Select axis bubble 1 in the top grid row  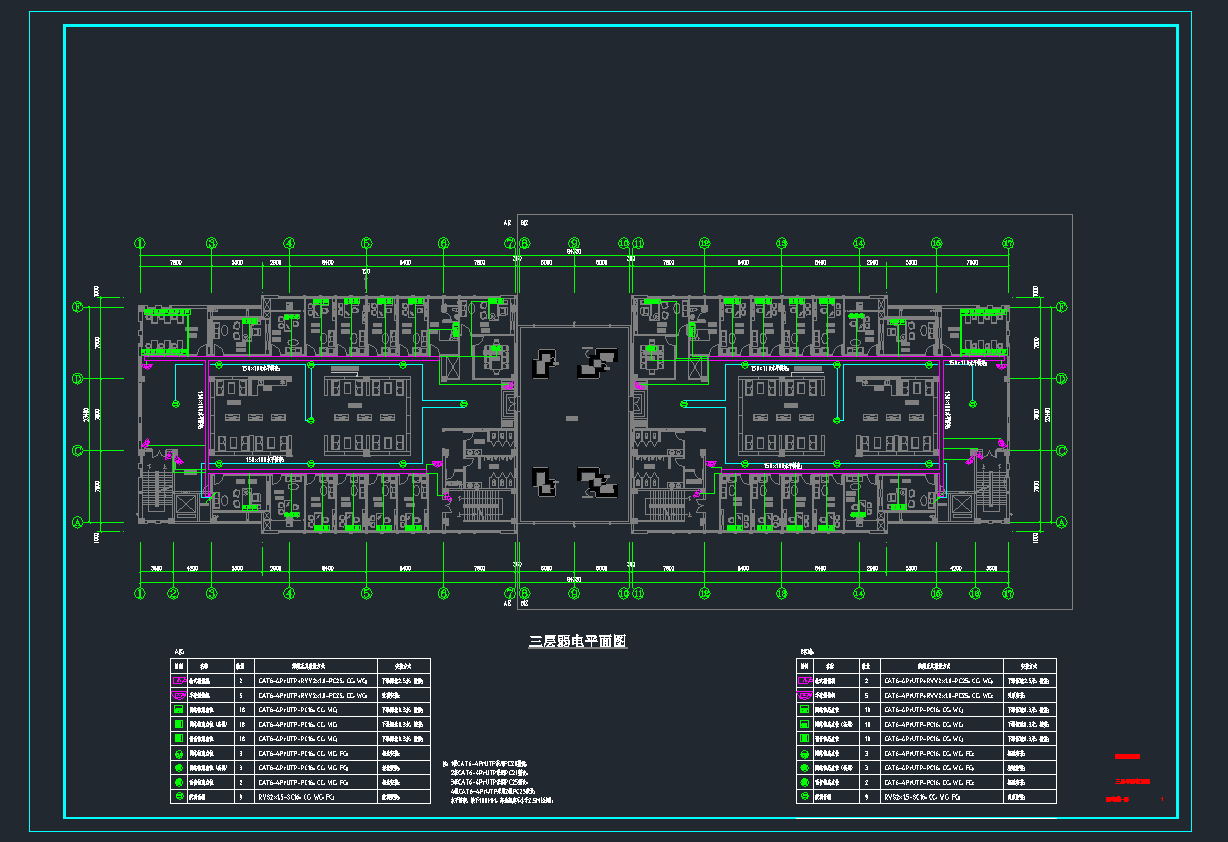(140, 243)
